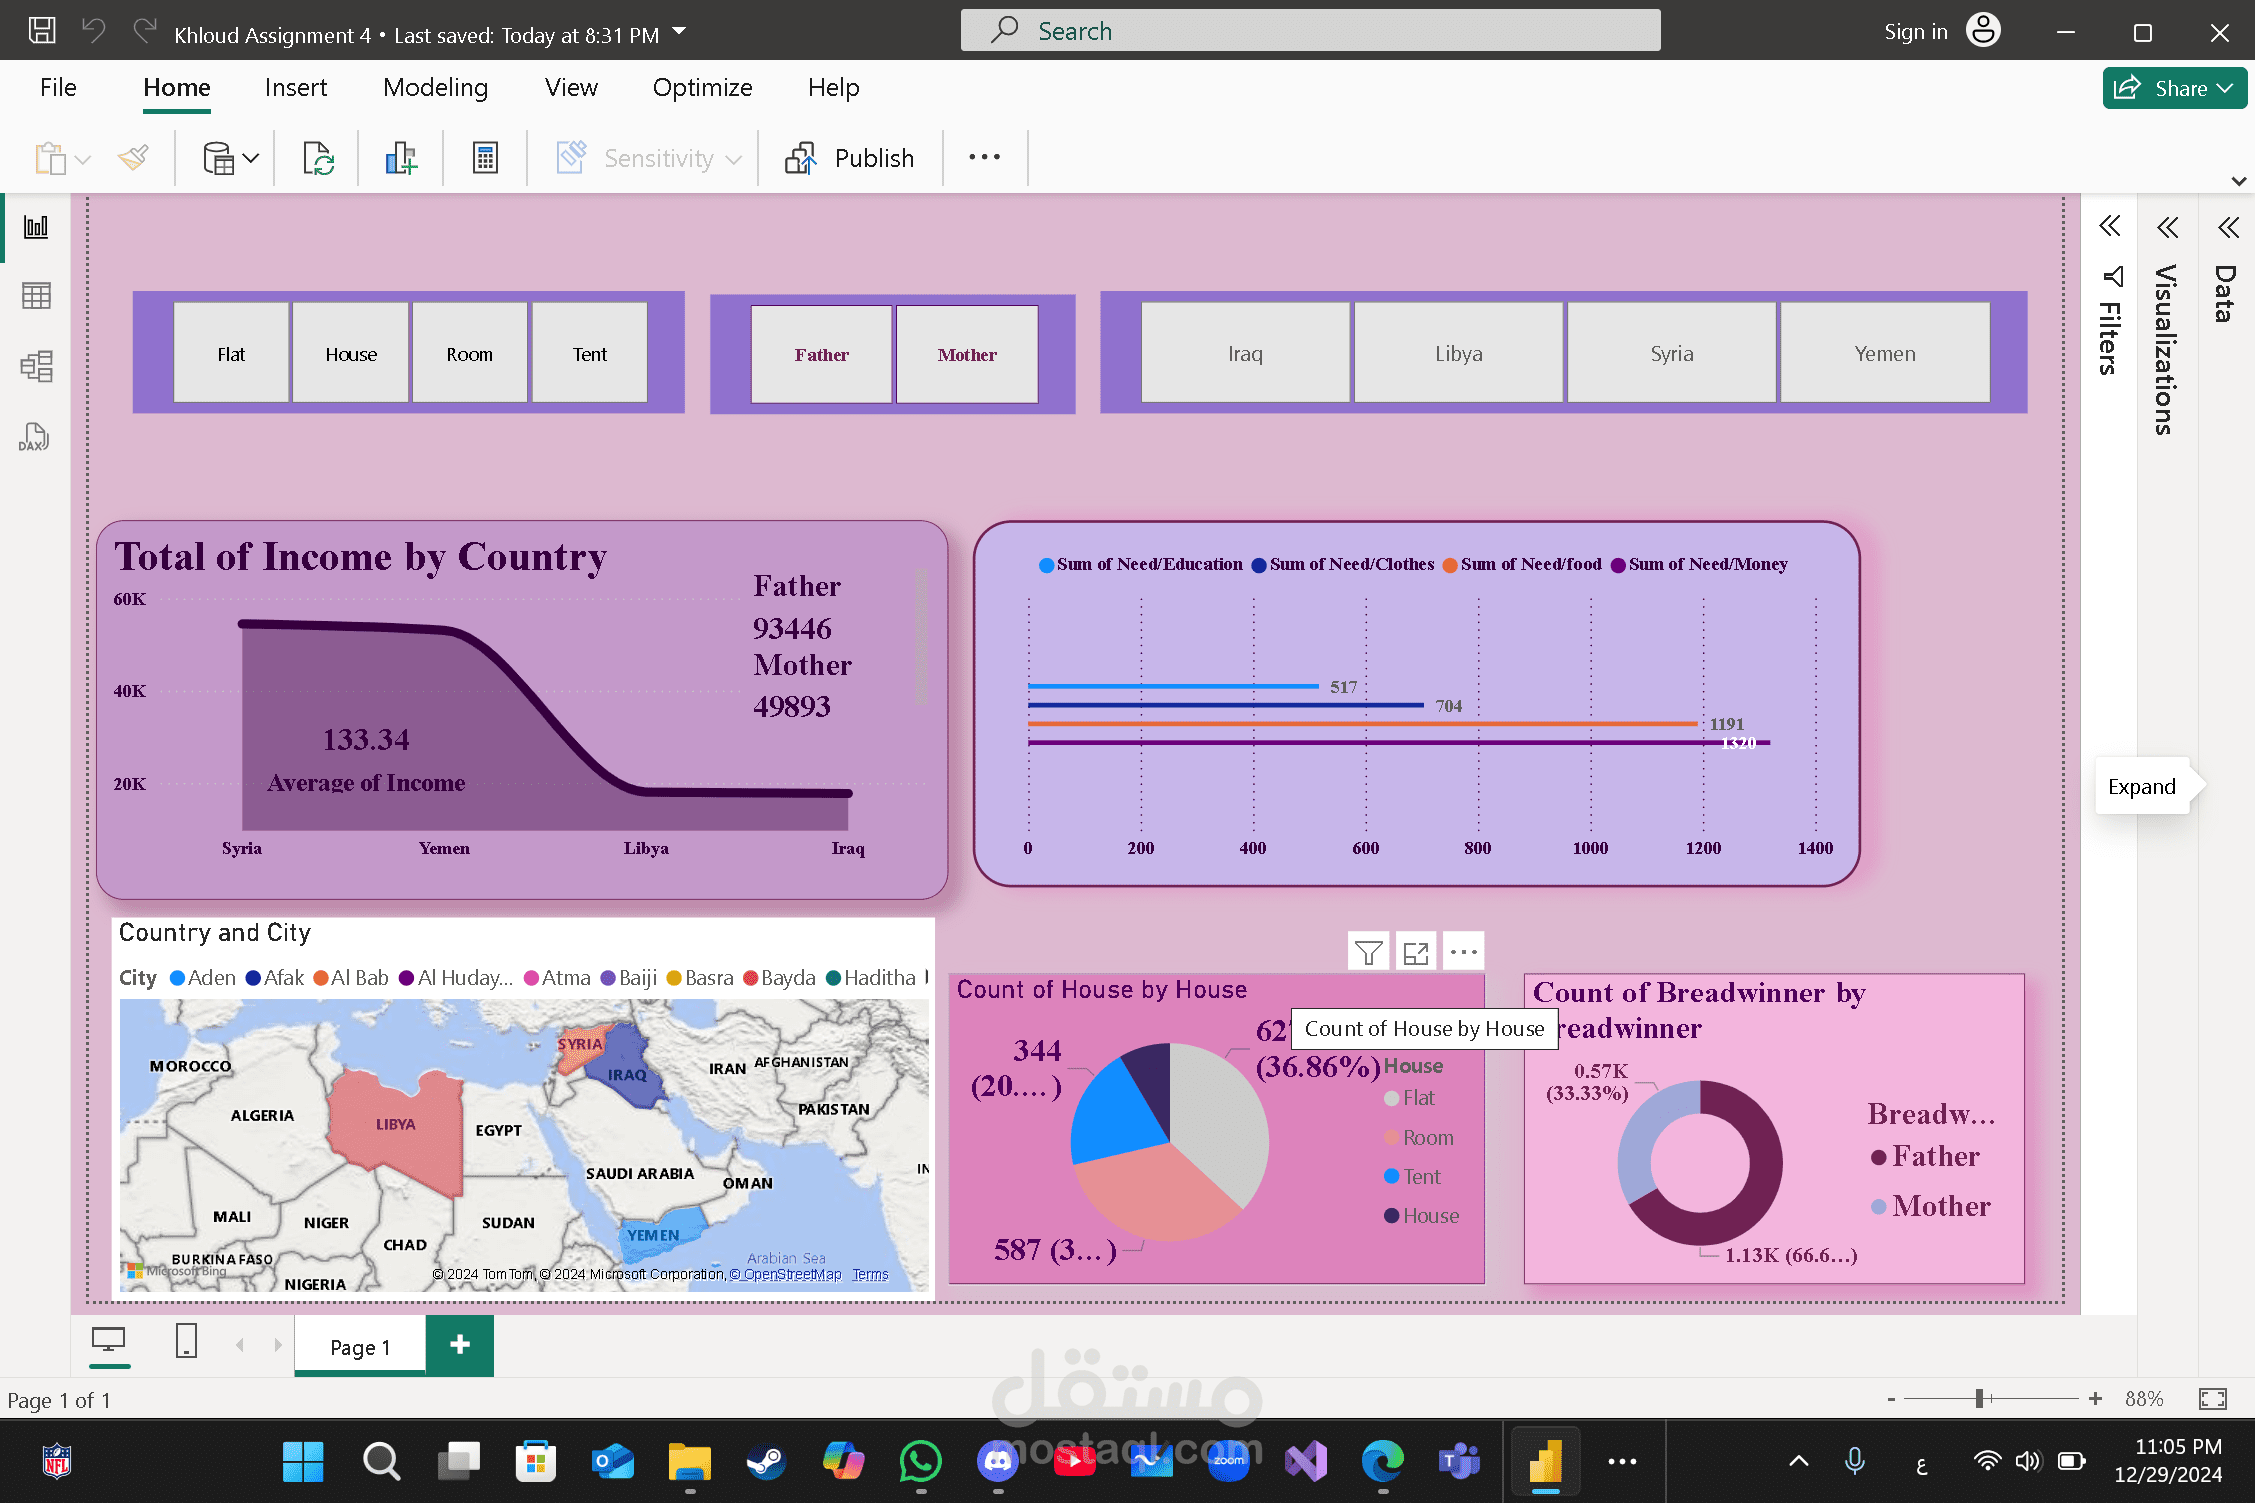
Task: Open the Get data dropdown arrow
Action: (x=251, y=158)
